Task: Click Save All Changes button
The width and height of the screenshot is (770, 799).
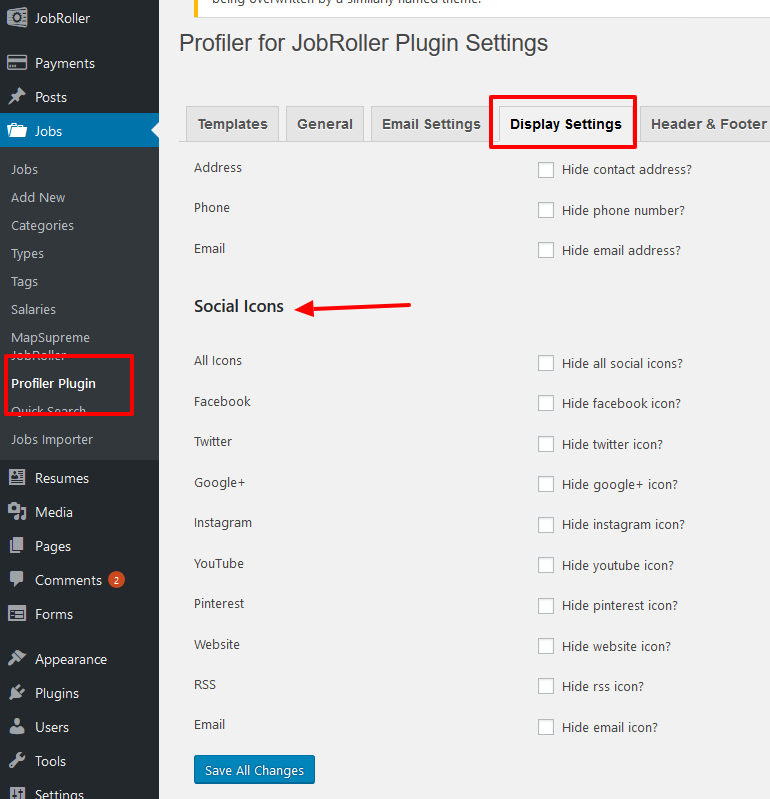Action: coord(254,770)
